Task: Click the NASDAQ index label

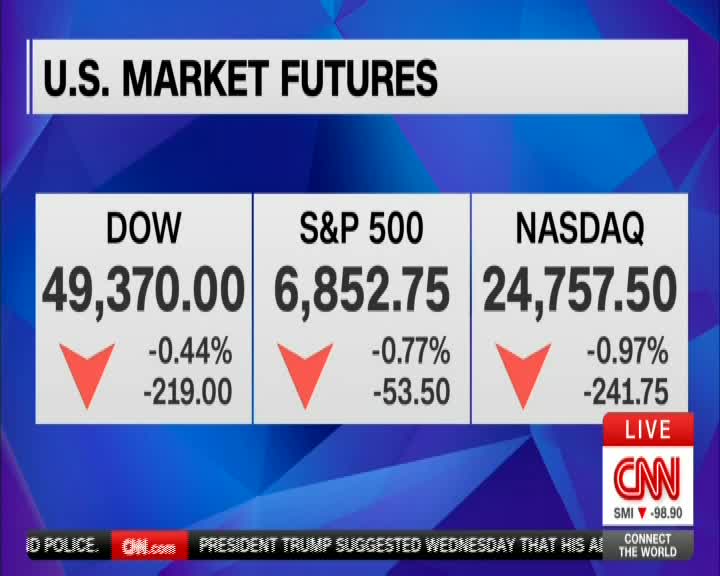Action: (580, 229)
